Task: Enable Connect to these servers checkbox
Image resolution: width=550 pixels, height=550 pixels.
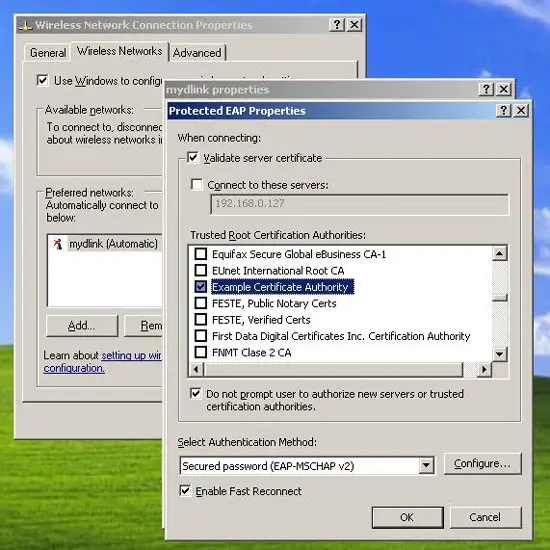Action: (x=197, y=185)
